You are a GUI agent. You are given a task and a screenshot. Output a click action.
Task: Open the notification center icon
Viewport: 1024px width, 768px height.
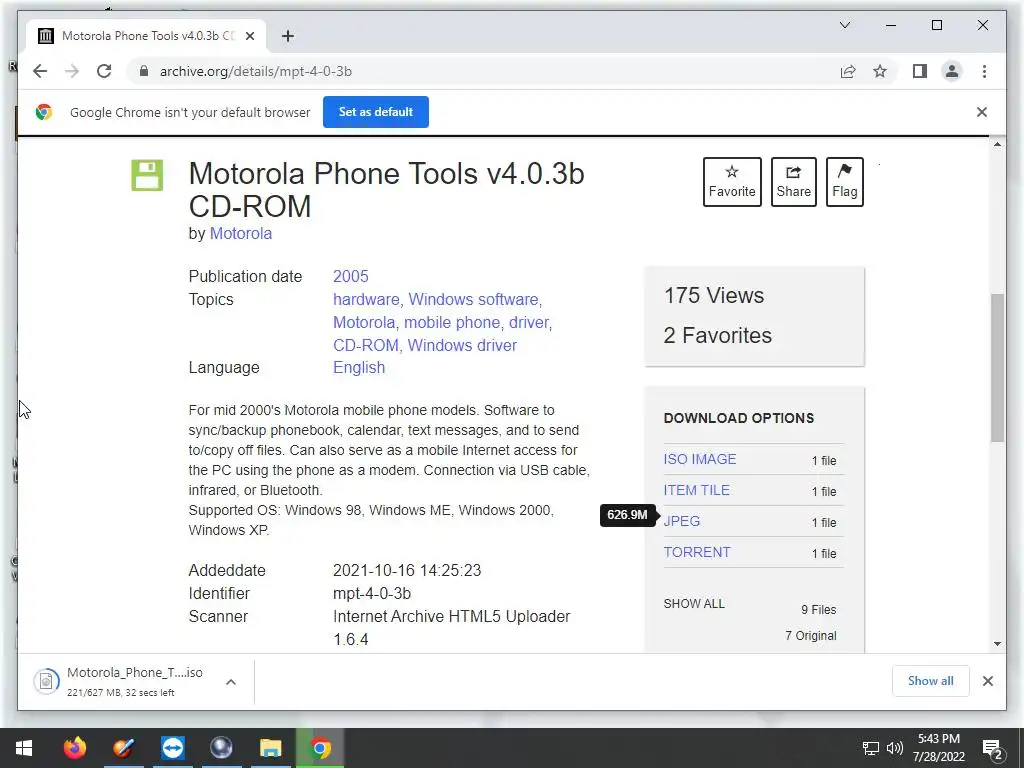pos(993,749)
